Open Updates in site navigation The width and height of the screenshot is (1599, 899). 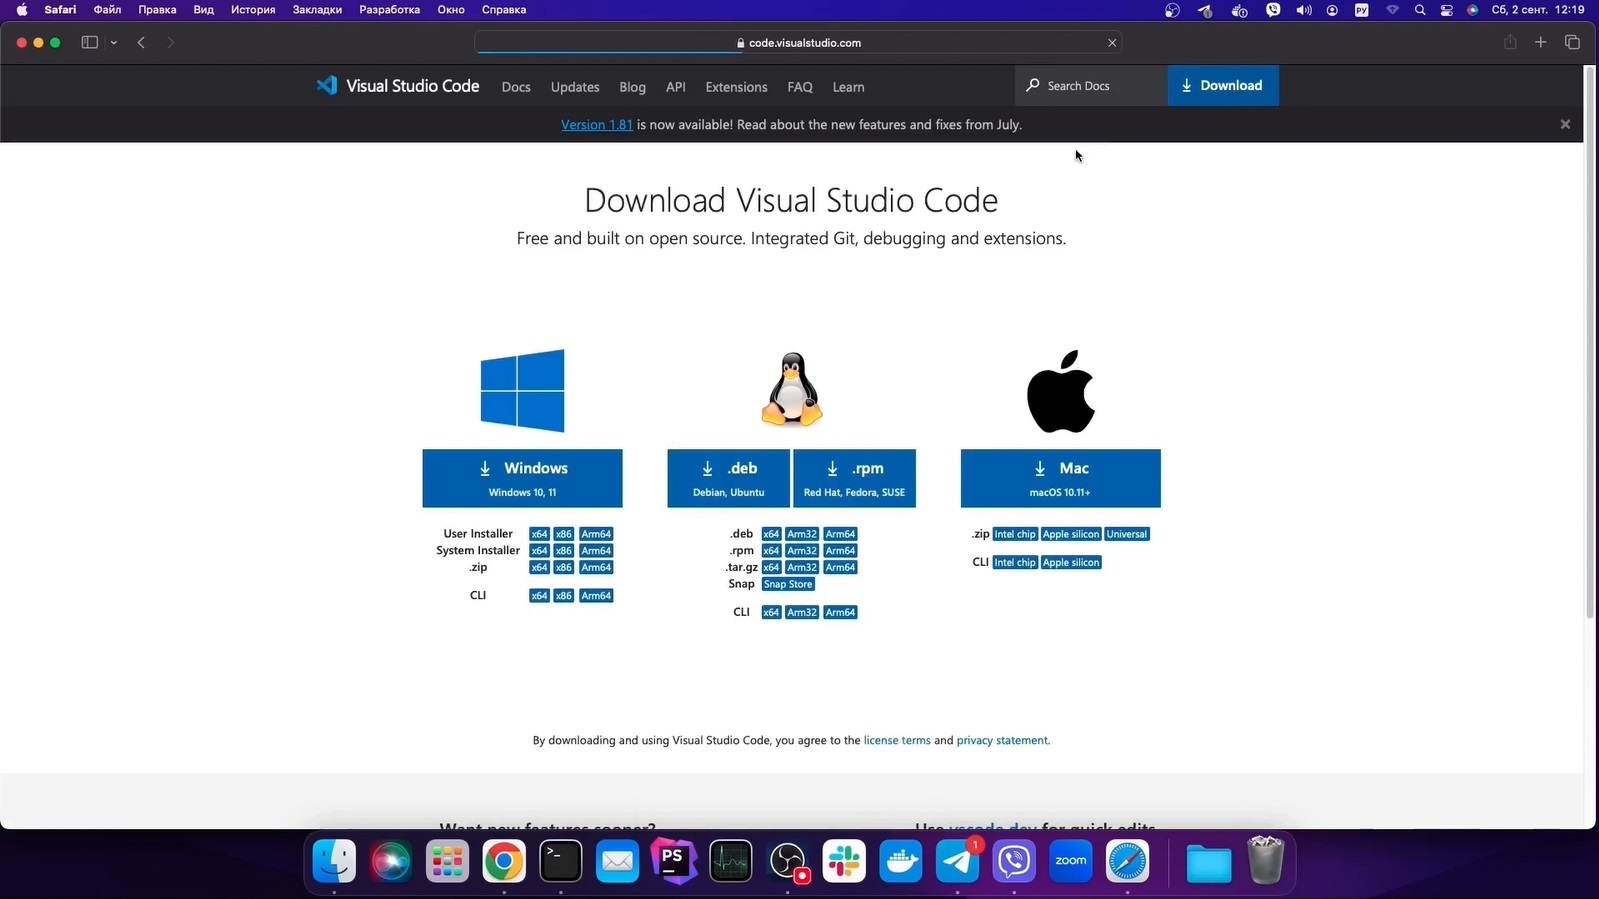pos(575,87)
